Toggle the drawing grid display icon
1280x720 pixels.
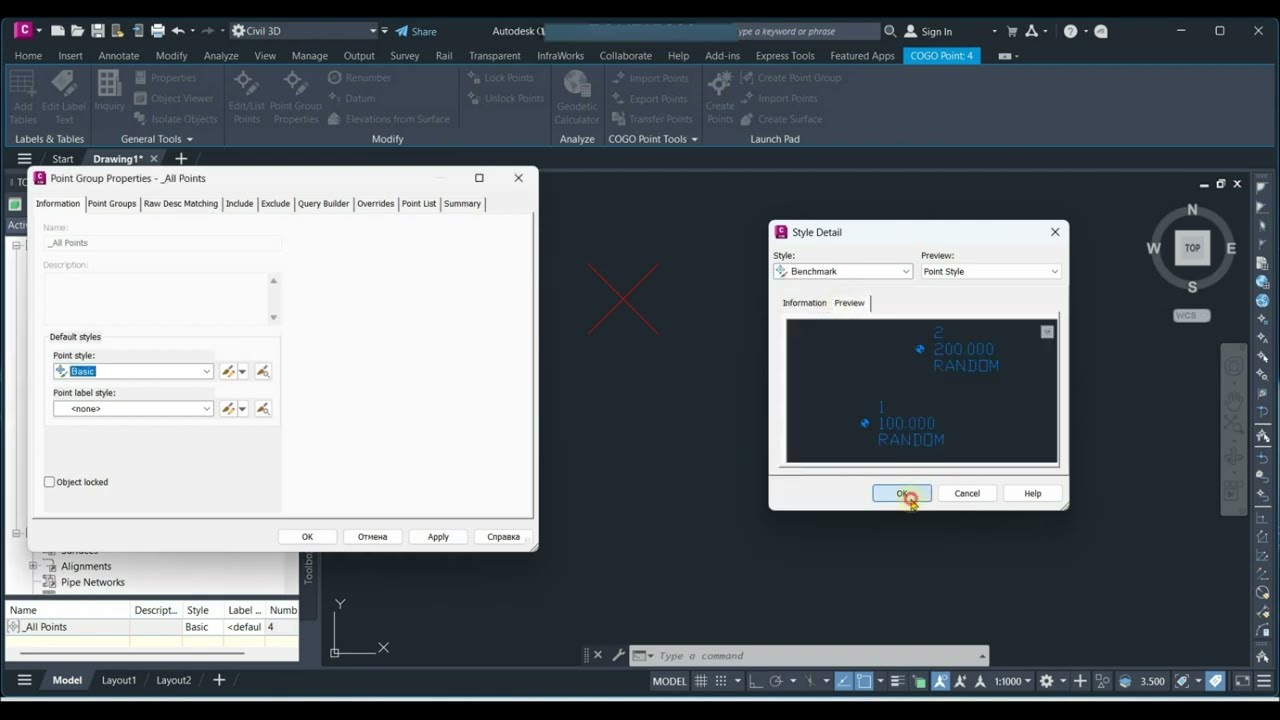click(x=701, y=681)
